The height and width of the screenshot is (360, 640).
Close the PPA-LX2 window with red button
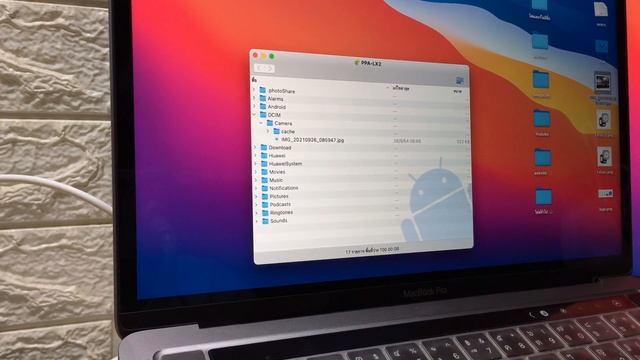[256, 55]
